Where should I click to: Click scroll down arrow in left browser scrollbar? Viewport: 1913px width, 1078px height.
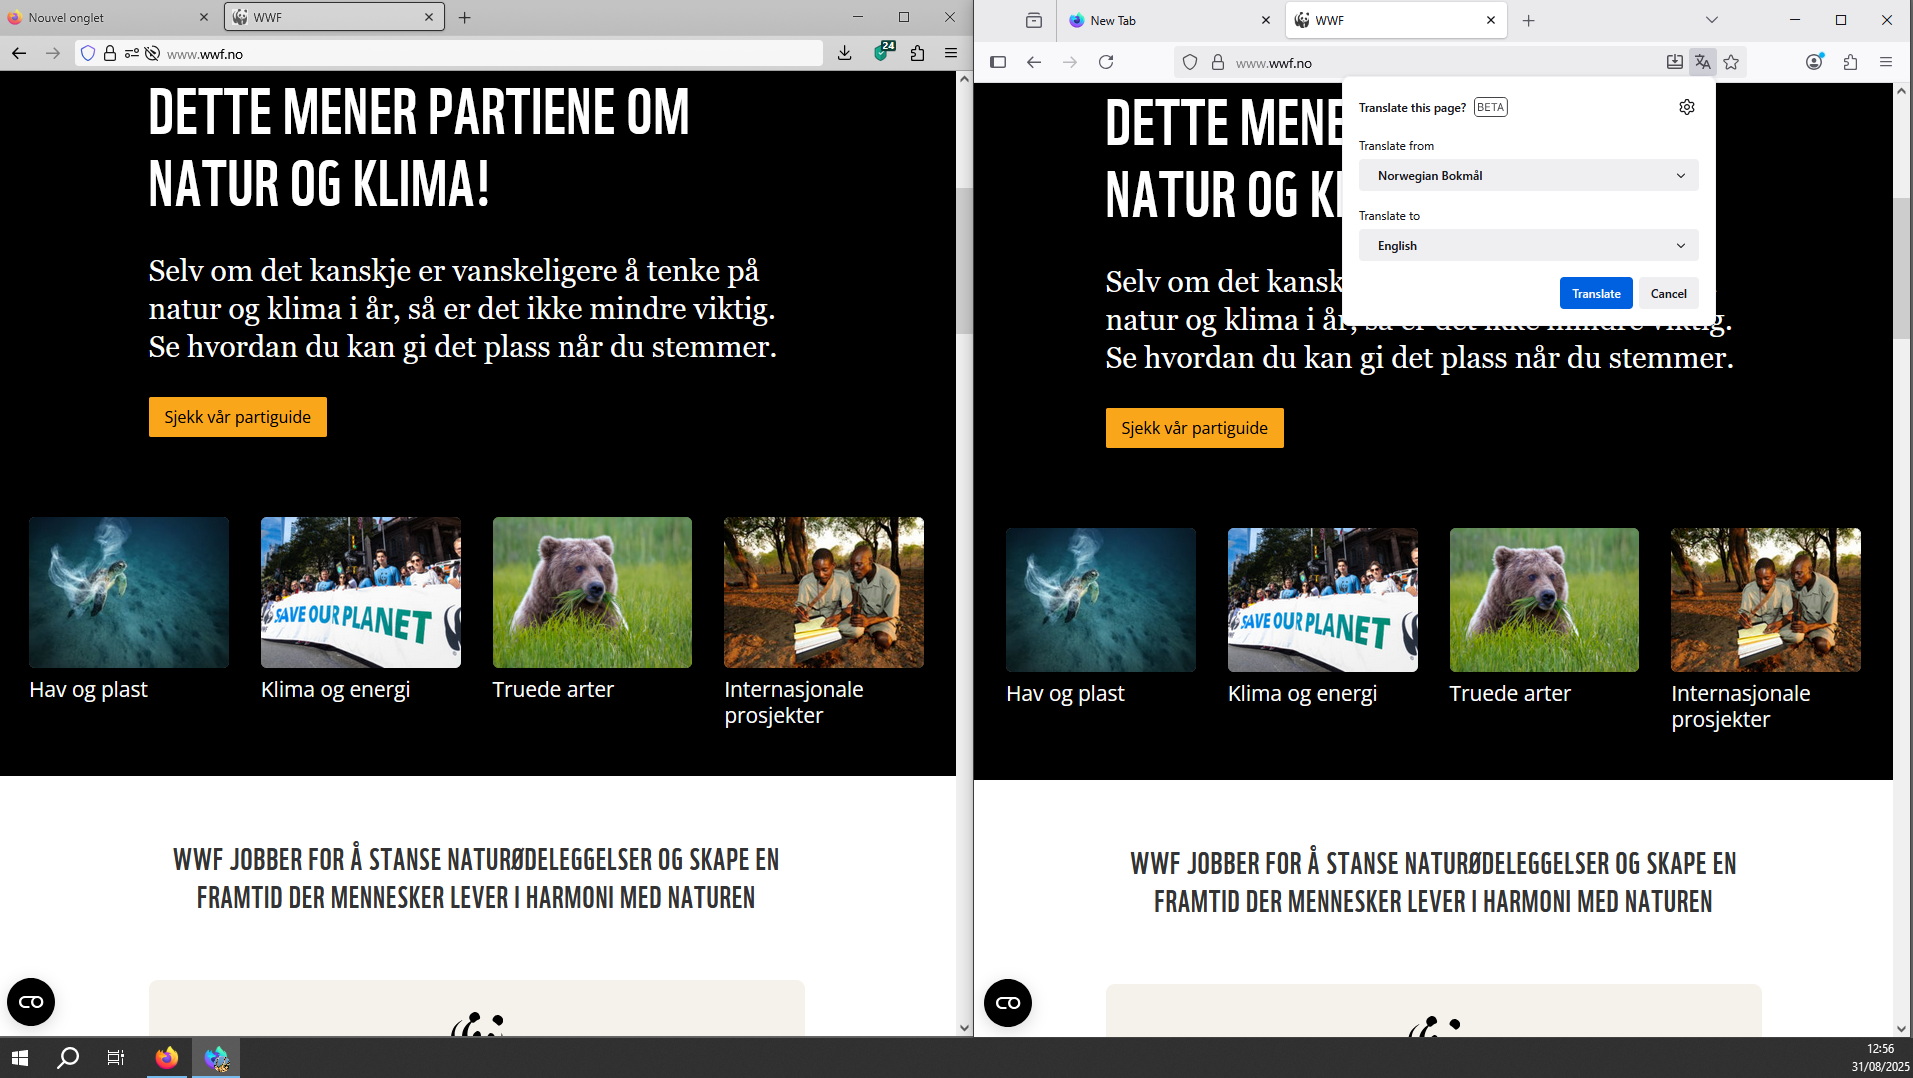[x=964, y=1027]
